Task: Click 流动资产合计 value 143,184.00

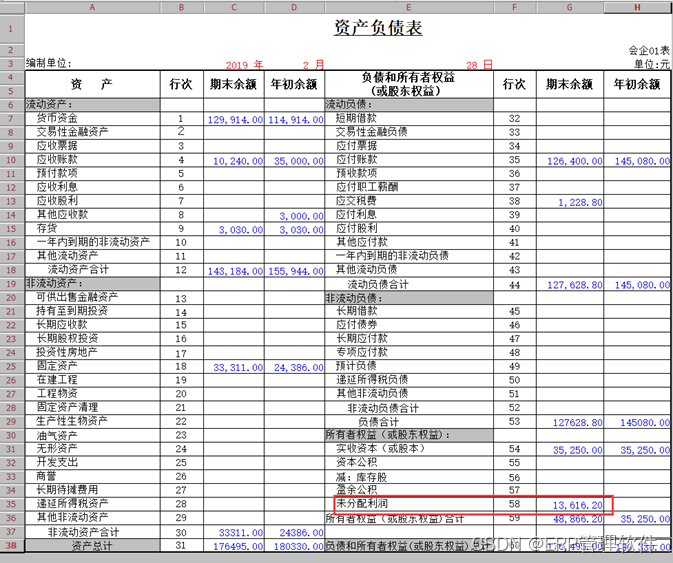Action: (x=235, y=271)
